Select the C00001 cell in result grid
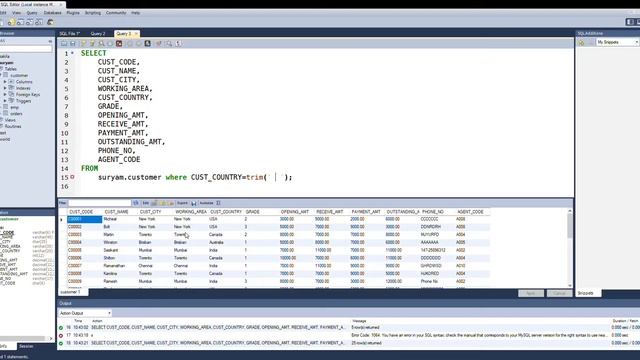The image size is (640, 360). coord(84,219)
